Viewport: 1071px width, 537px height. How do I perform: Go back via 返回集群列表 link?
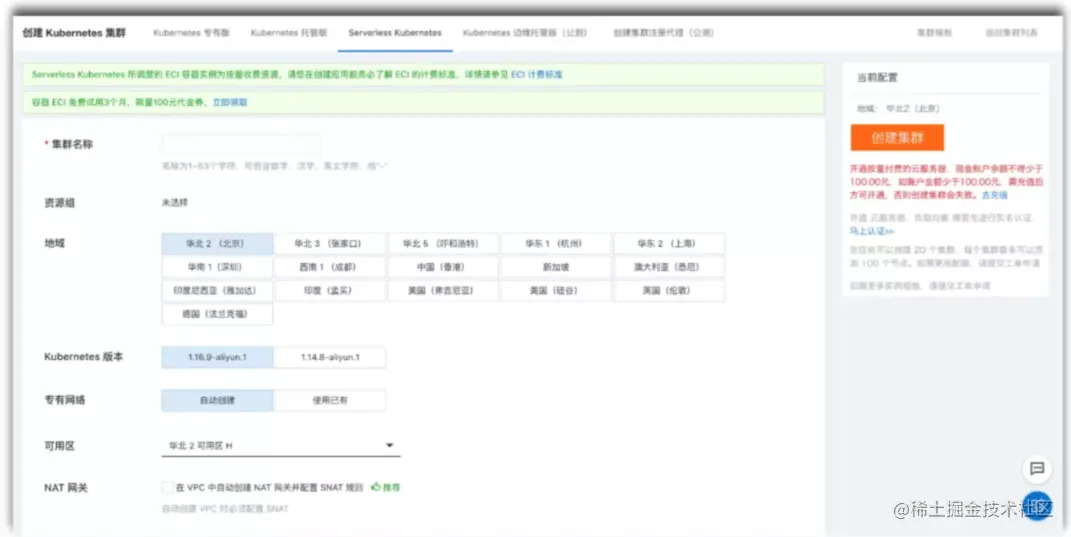[x=1012, y=33]
